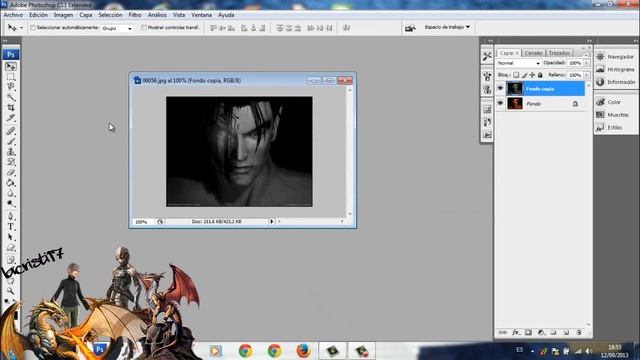Switch to the Canales tab
The image size is (640, 360).
533,53
